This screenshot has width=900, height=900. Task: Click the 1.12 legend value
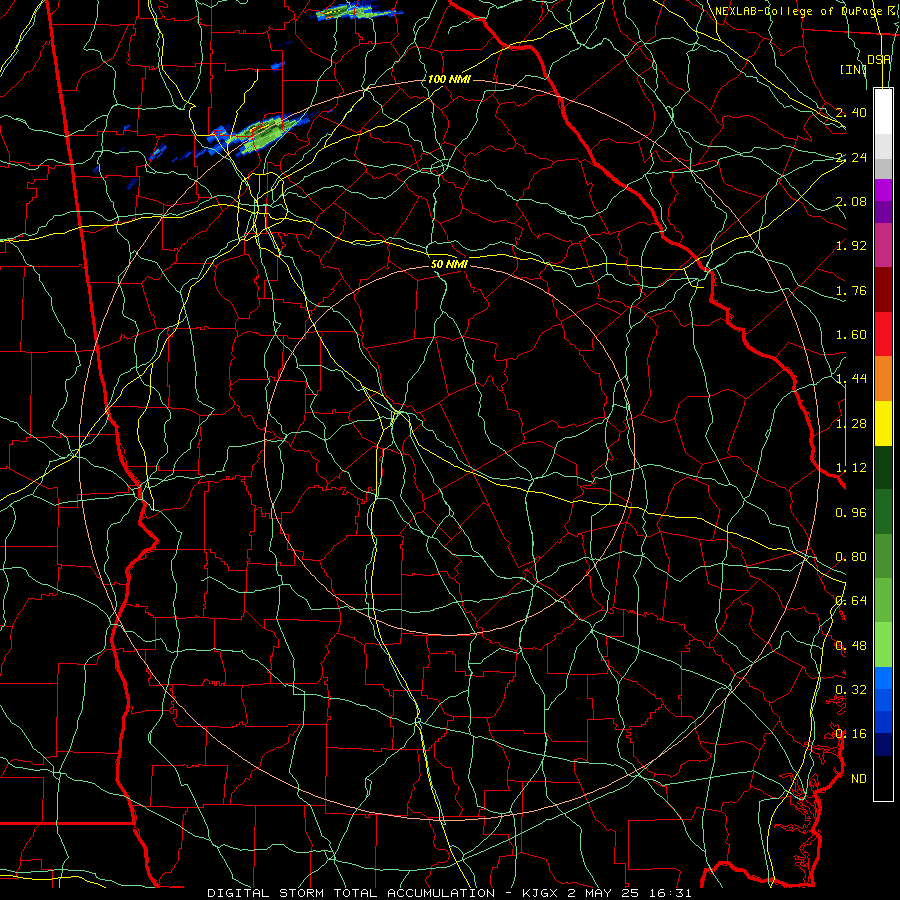click(851, 468)
